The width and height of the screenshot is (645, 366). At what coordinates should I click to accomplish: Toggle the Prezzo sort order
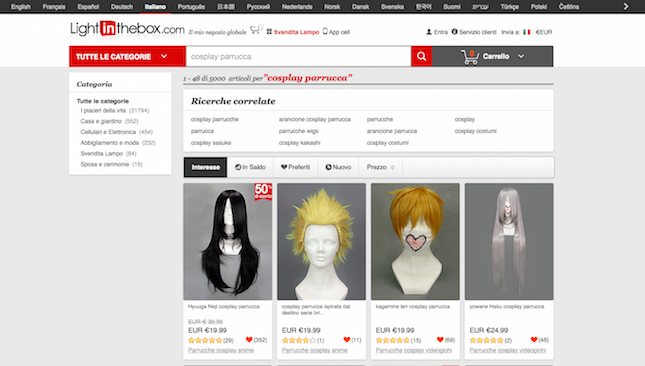point(381,167)
